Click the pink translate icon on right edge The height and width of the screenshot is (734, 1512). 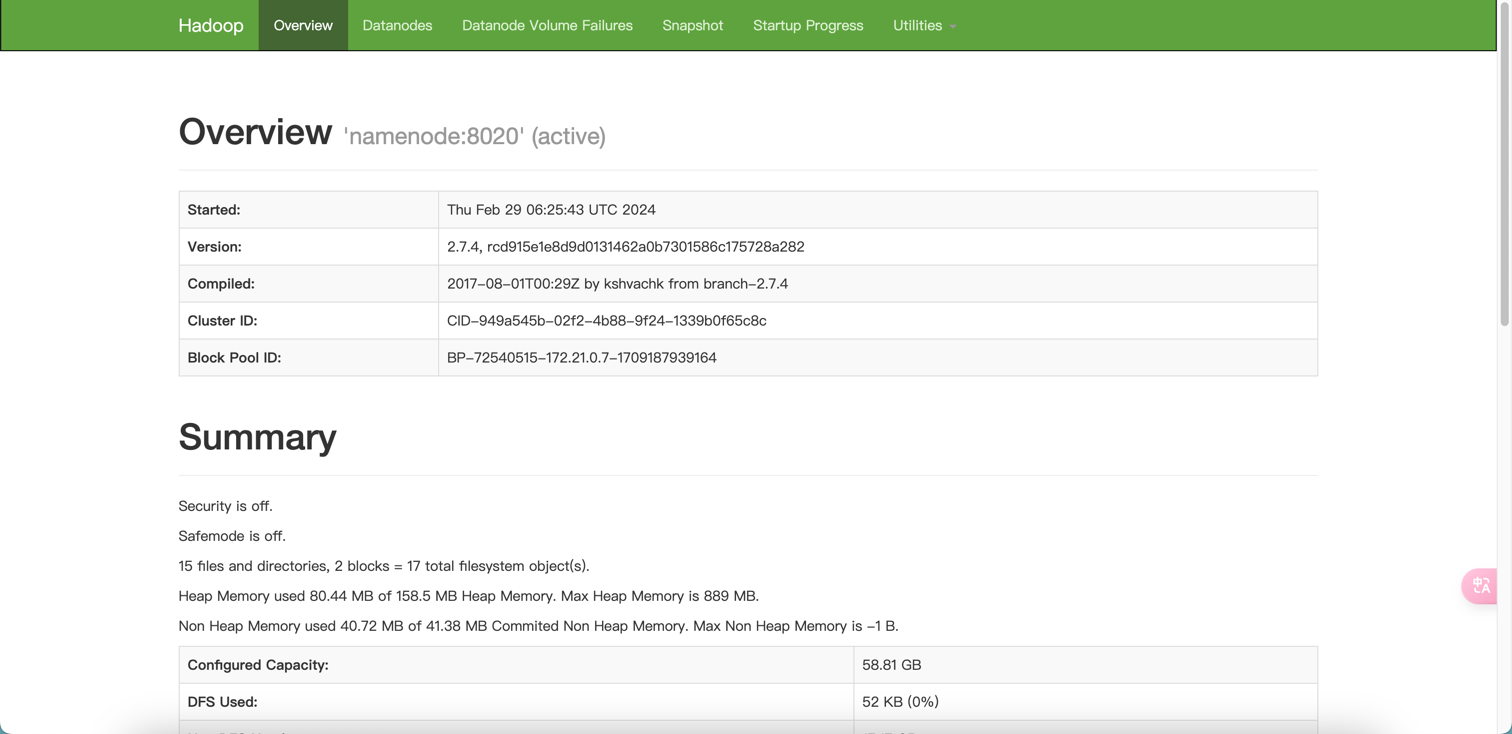pyautogui.click(x=1481, y=586)
